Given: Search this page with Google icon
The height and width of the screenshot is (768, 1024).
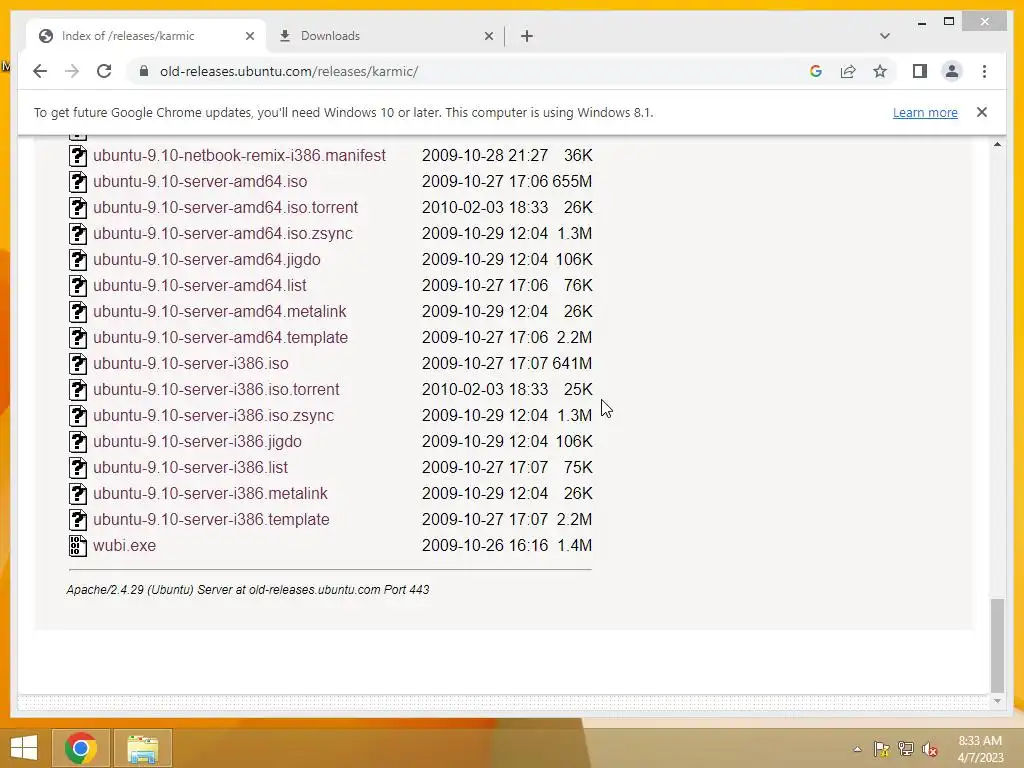Looking at the screenshot, I should click(x=816, y=71).
